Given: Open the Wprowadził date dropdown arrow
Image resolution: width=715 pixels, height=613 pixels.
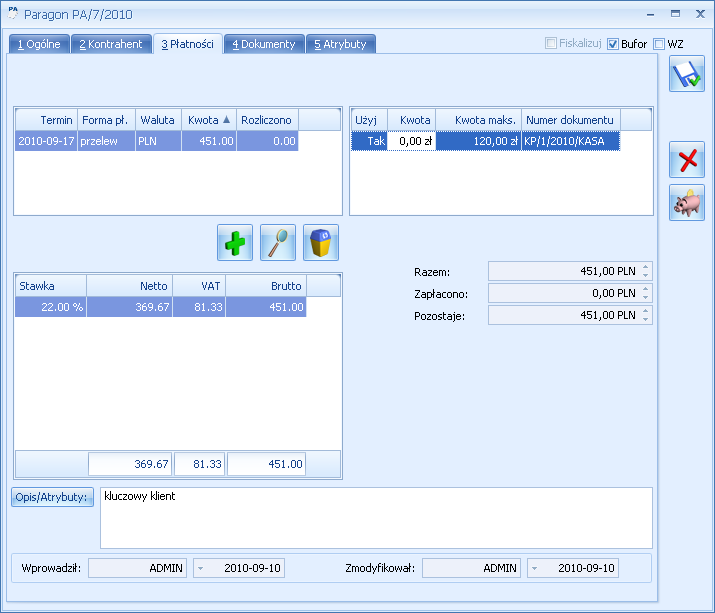Looking at the screenshot, I should 200,568.
